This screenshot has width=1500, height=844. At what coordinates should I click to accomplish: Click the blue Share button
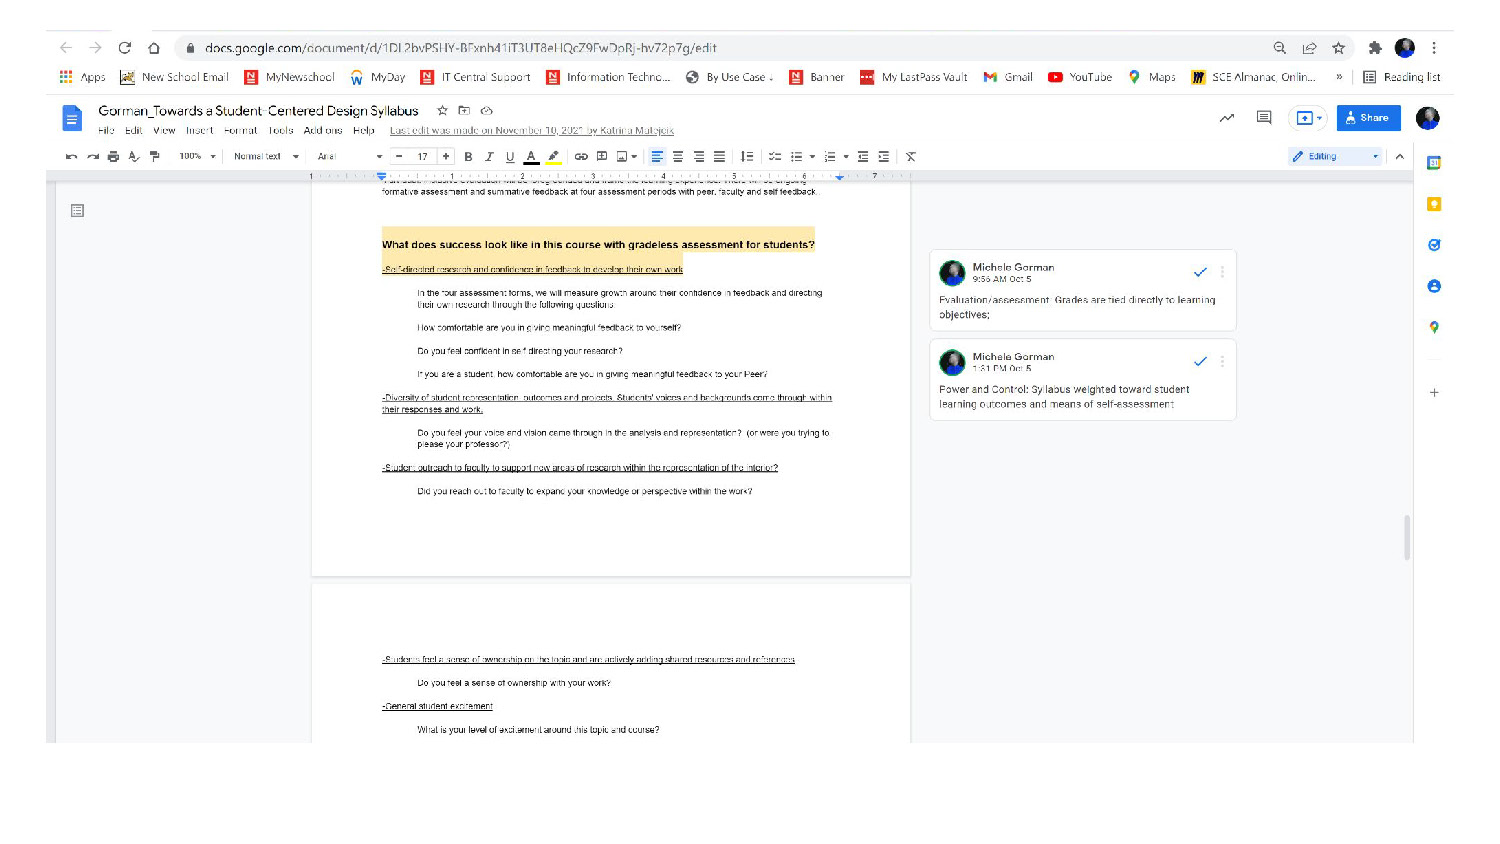pyautogui.click(x=1368, y=118)
